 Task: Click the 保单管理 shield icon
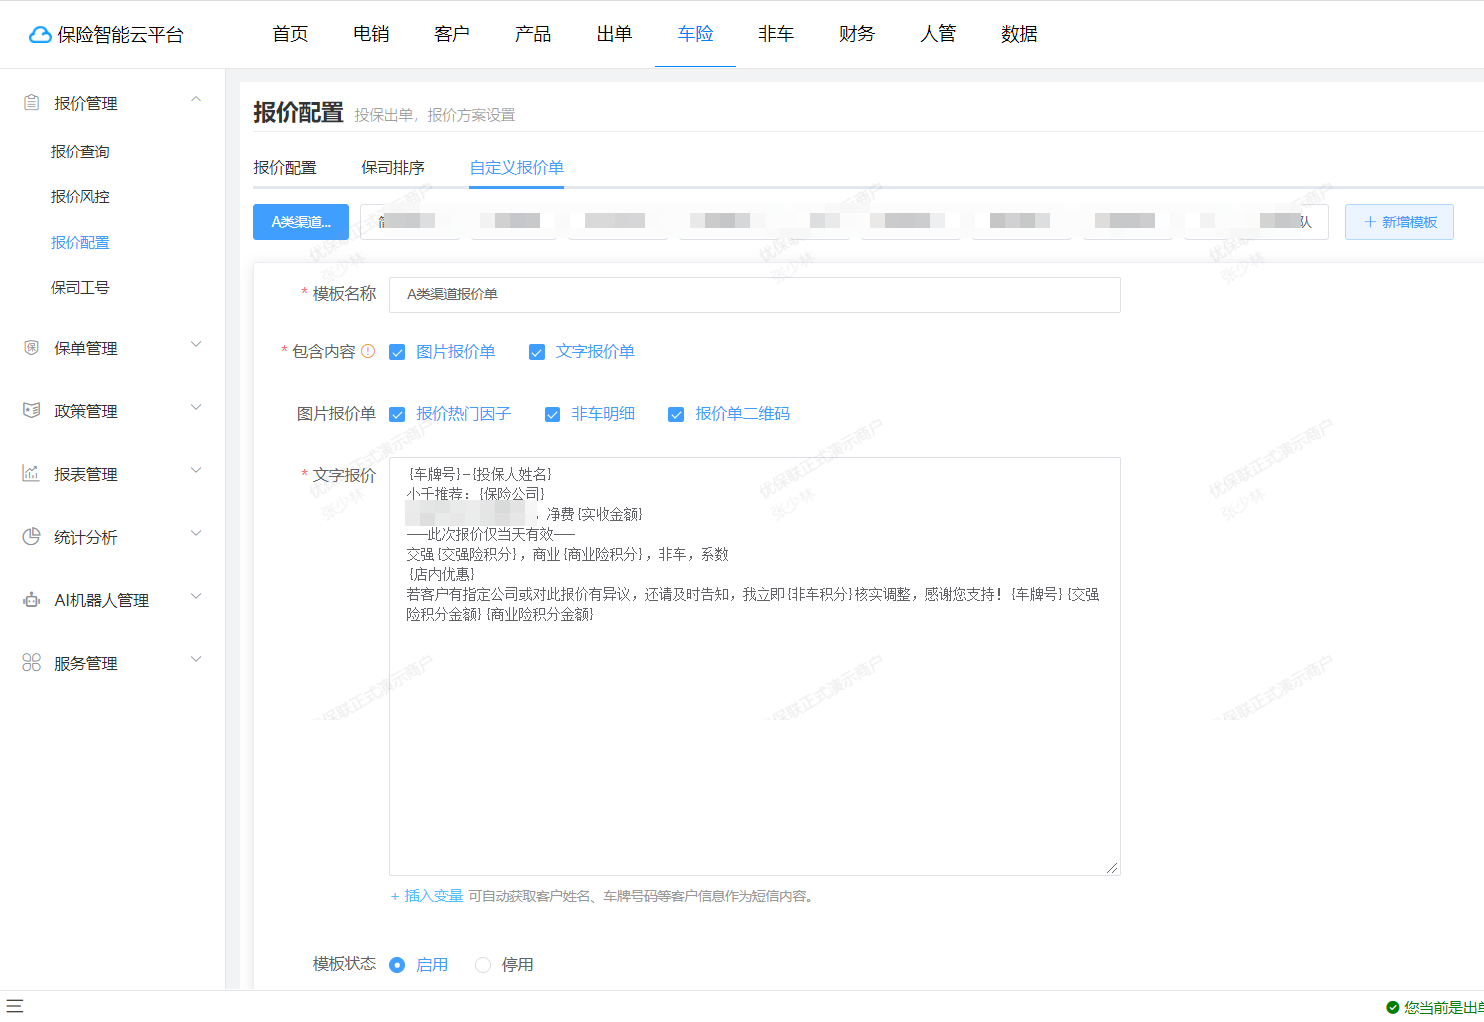click(31, 347)
